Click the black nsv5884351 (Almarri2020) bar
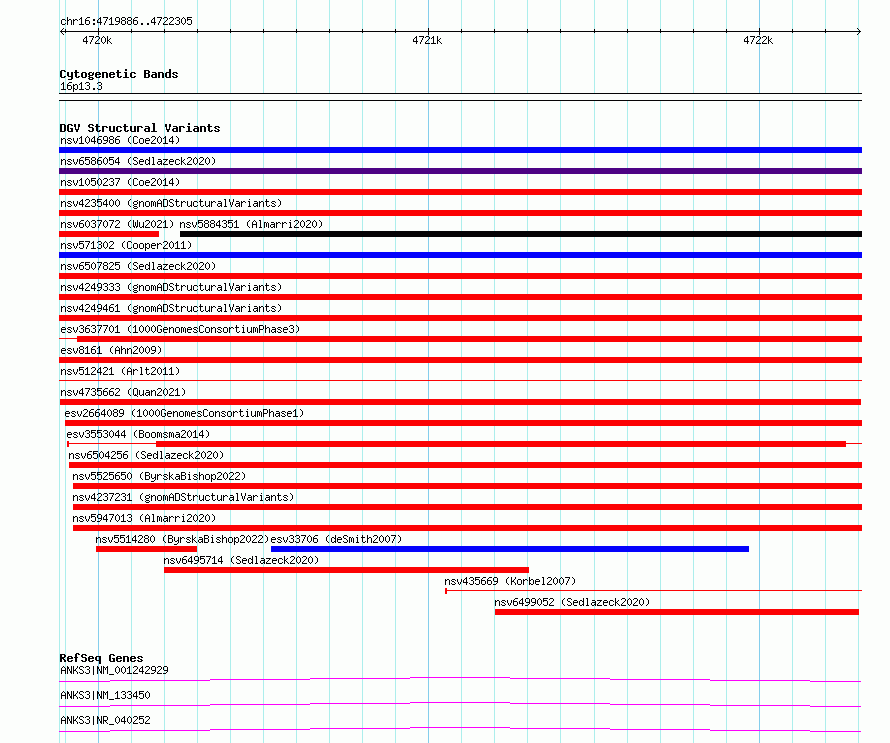890x743 pixels. point(521,234)
